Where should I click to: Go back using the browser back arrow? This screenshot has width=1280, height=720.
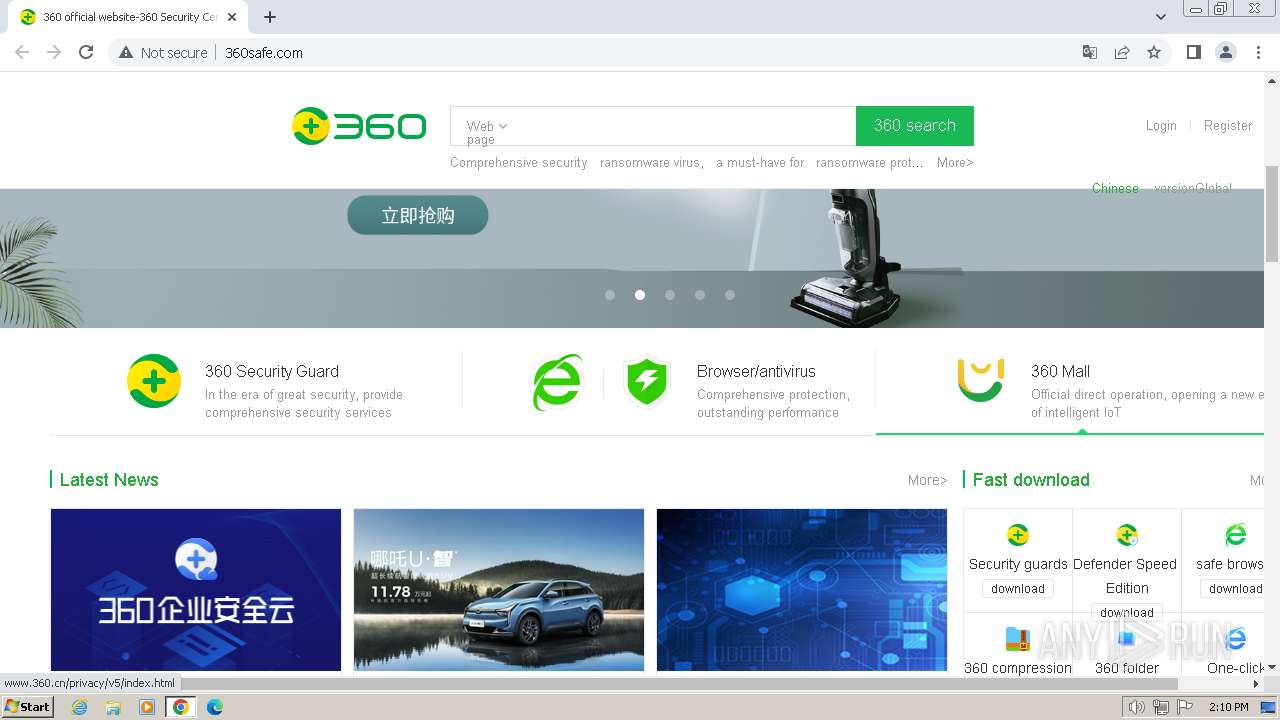[22, 52]
